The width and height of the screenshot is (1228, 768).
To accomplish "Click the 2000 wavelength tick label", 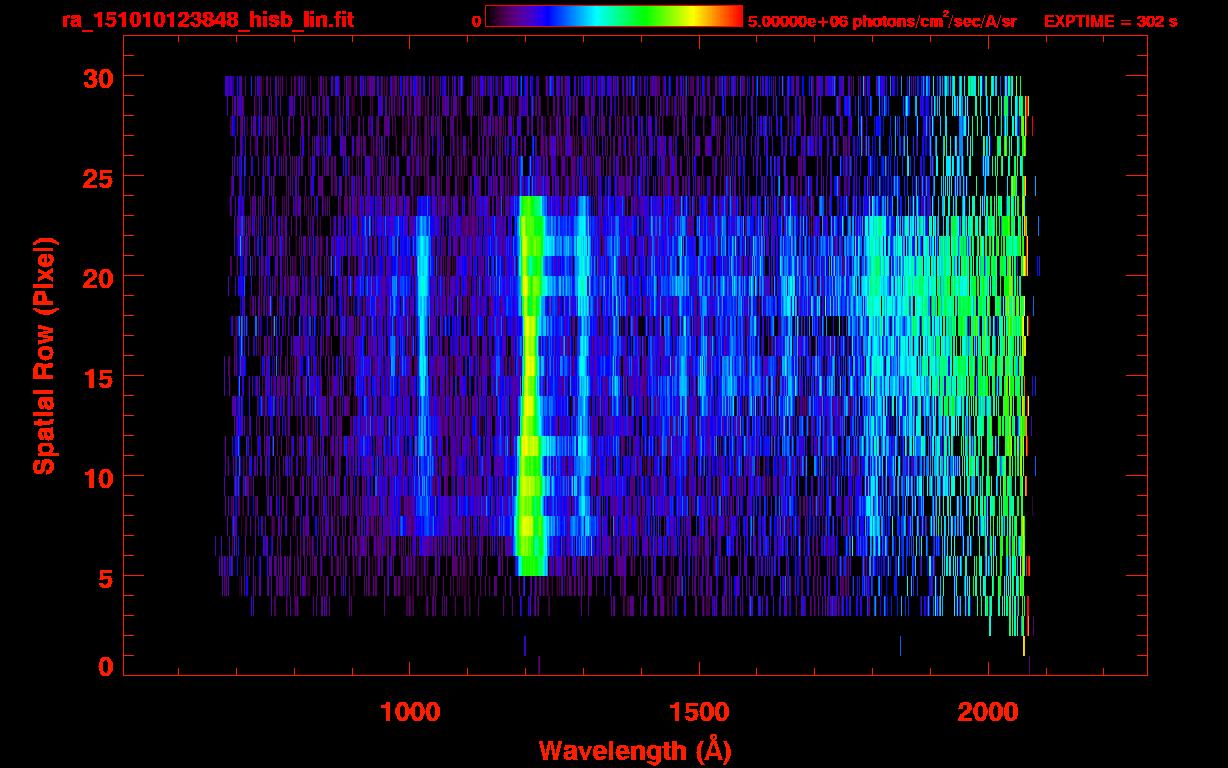I will 988,712.
